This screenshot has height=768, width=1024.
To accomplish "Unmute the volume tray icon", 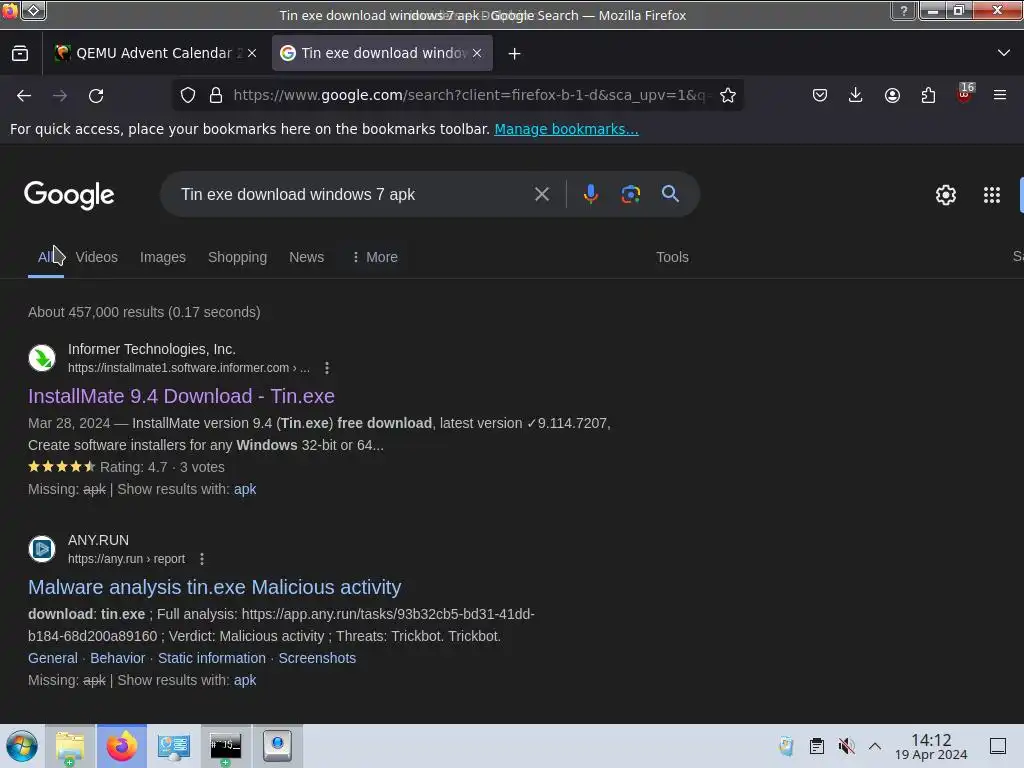I will click(x=846, y=746).
